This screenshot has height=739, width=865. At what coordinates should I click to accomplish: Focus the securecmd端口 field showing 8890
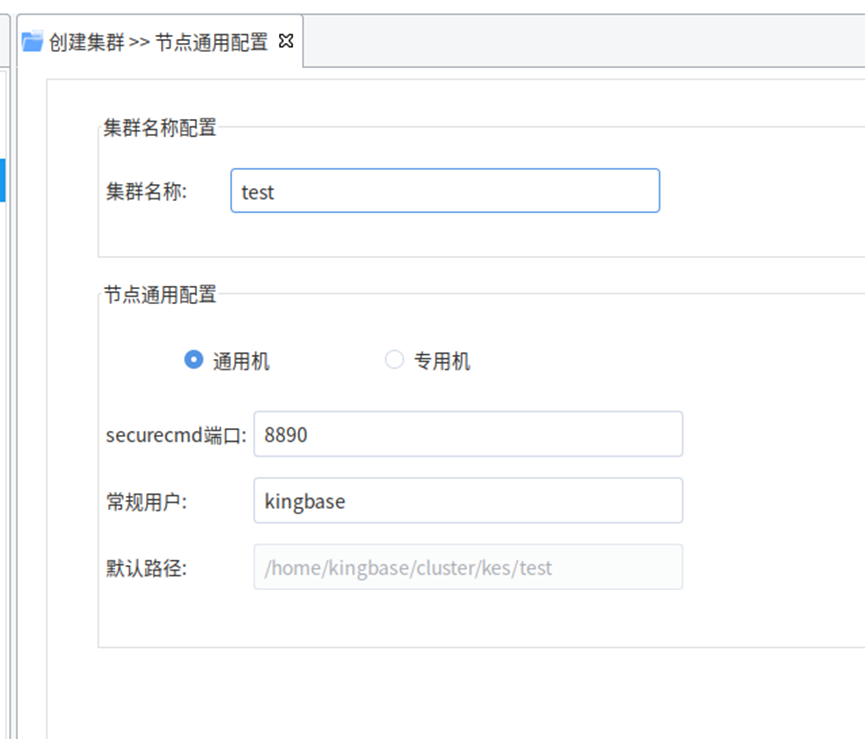467,434
